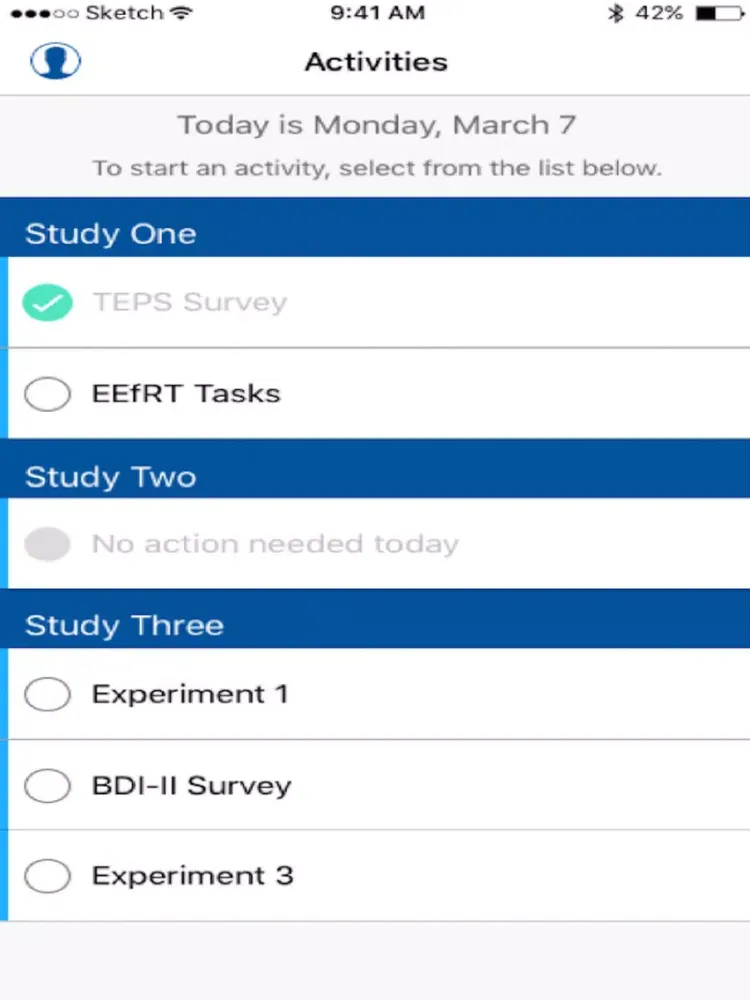
Task: Tap the cellular signal dots
Action: point(45,13)
